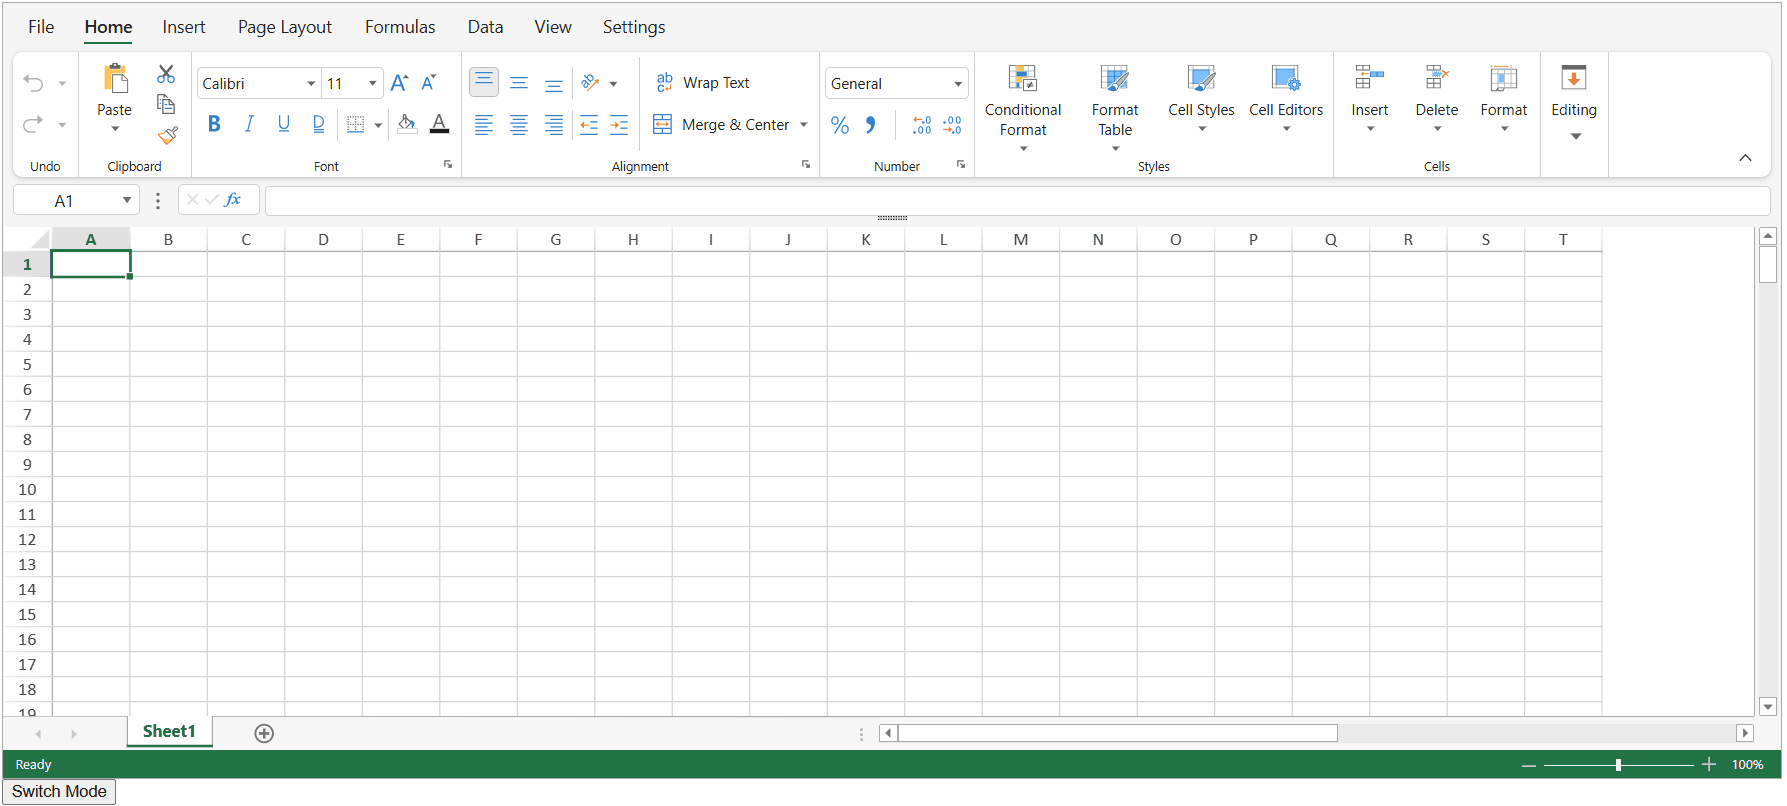Apply the red font color

(439, 124)
